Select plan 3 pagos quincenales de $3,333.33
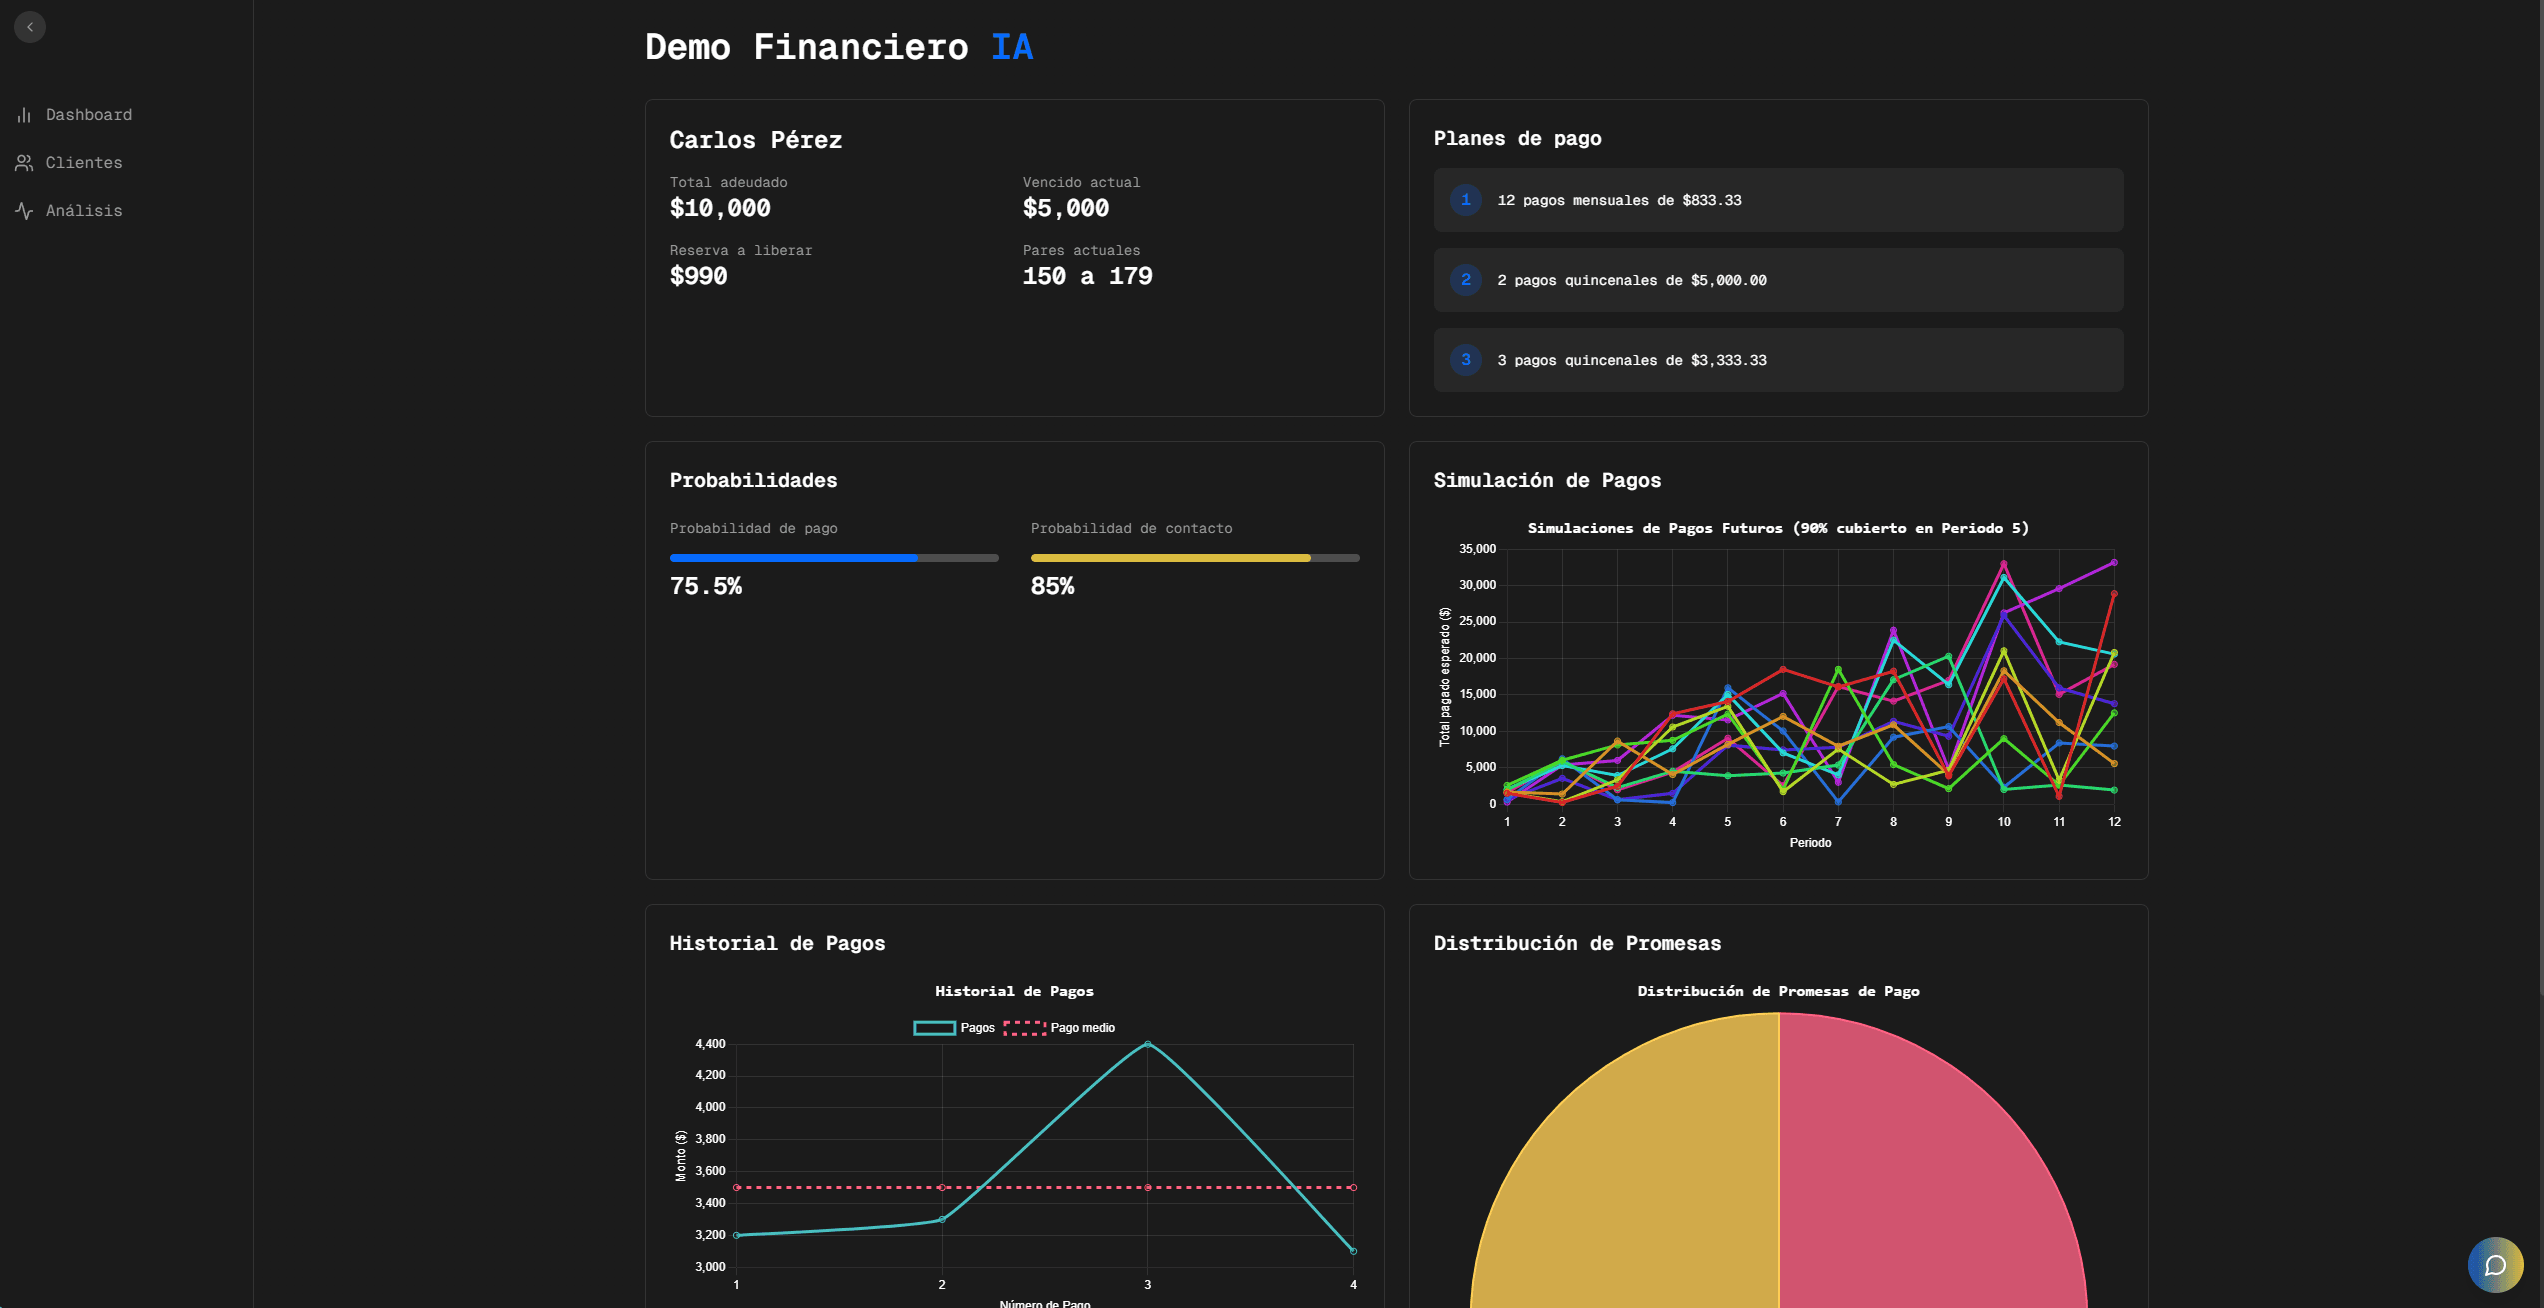Viewport: 2544px width, 1308px height. [x=1778, y=360]
